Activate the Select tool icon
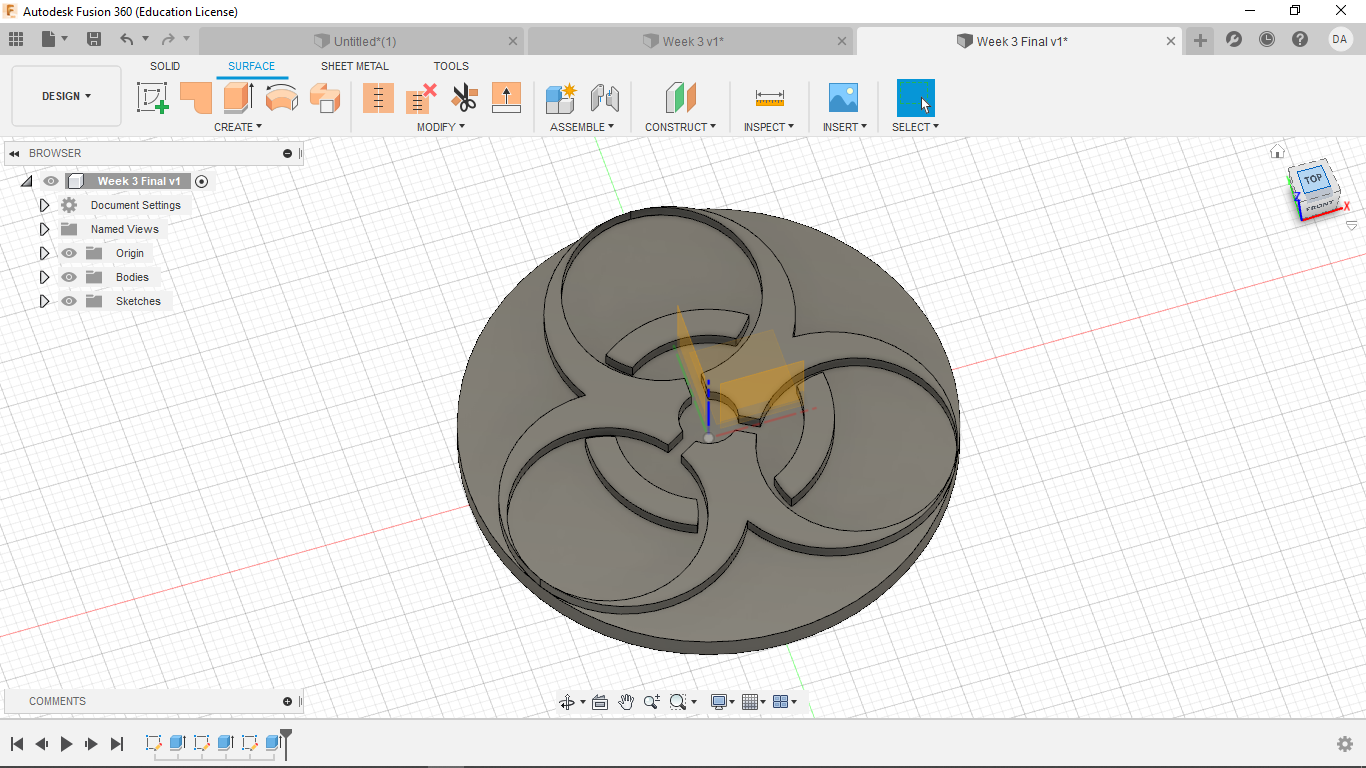This screenshot has height=768, width=1366. click(915, 97)
